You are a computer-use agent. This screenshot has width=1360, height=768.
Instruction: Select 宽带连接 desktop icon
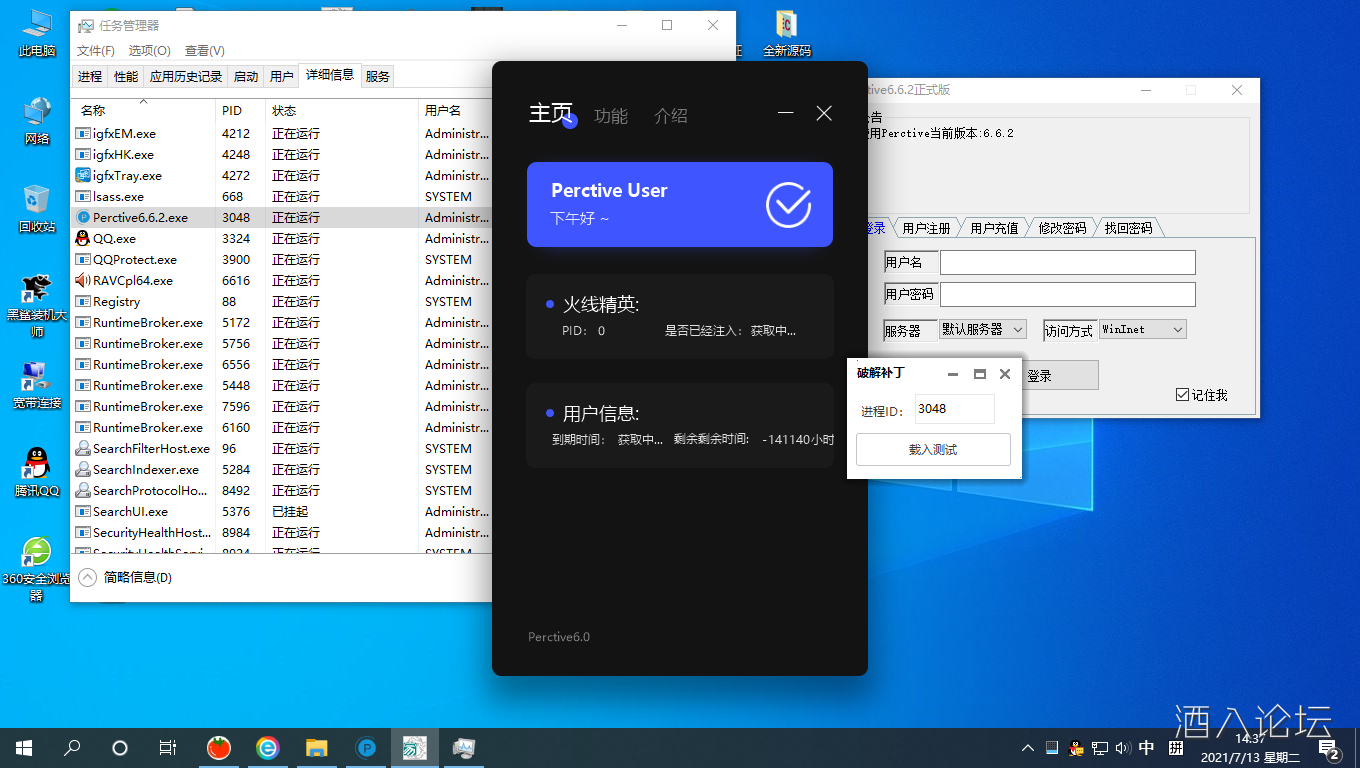[37, 384]
